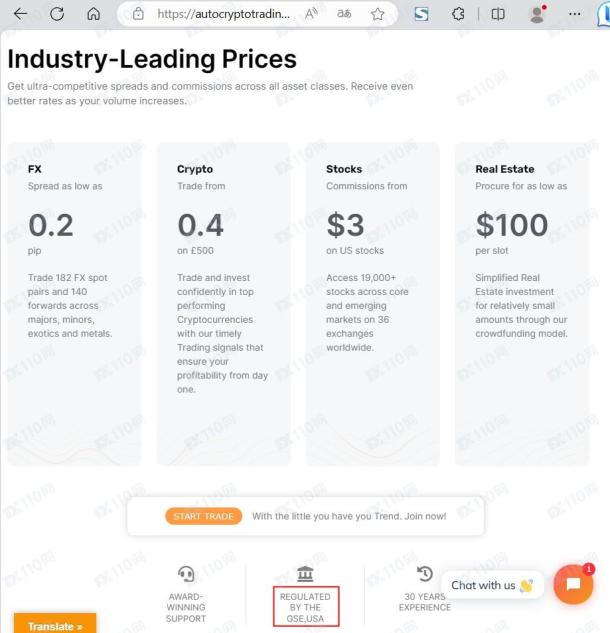Click the Regulated by the GSE, USA badge

[x=306, y=607]
